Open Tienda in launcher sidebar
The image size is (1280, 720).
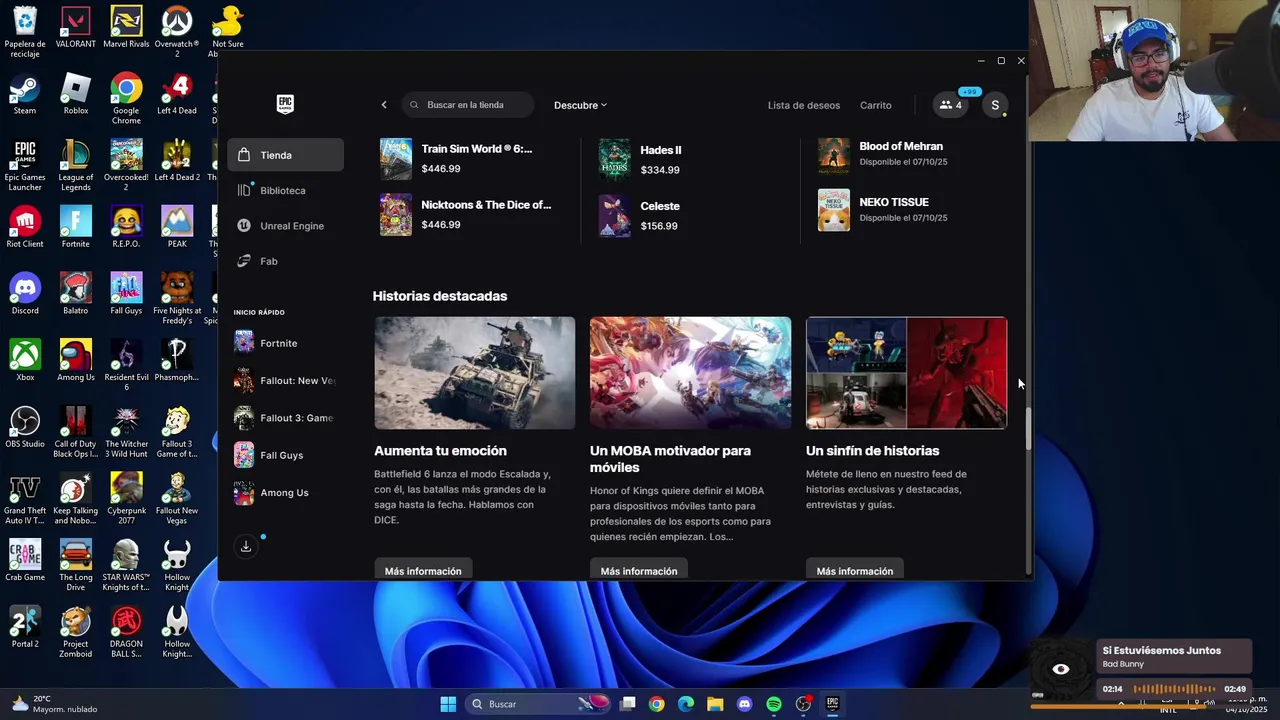[x=286, y=155]
